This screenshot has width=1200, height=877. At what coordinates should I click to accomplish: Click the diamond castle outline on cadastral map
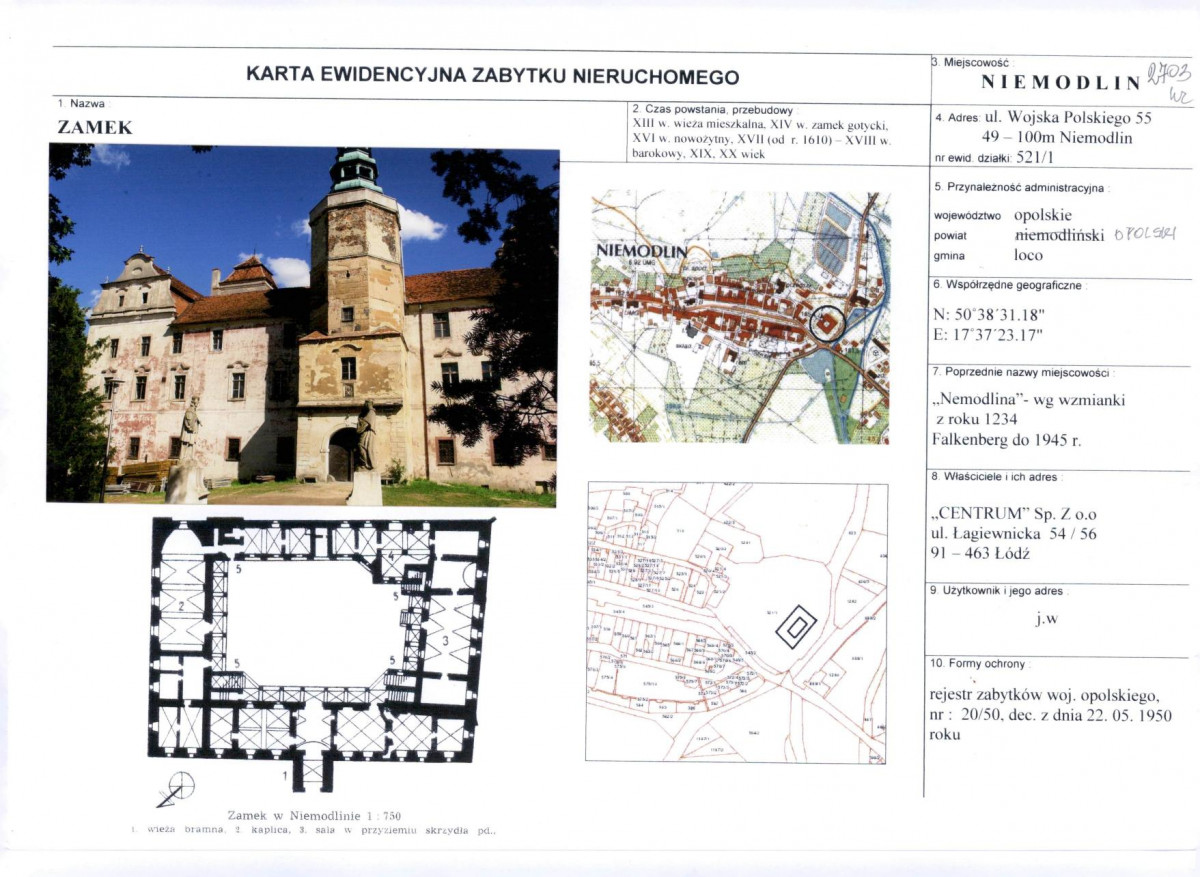coord(796,627)
